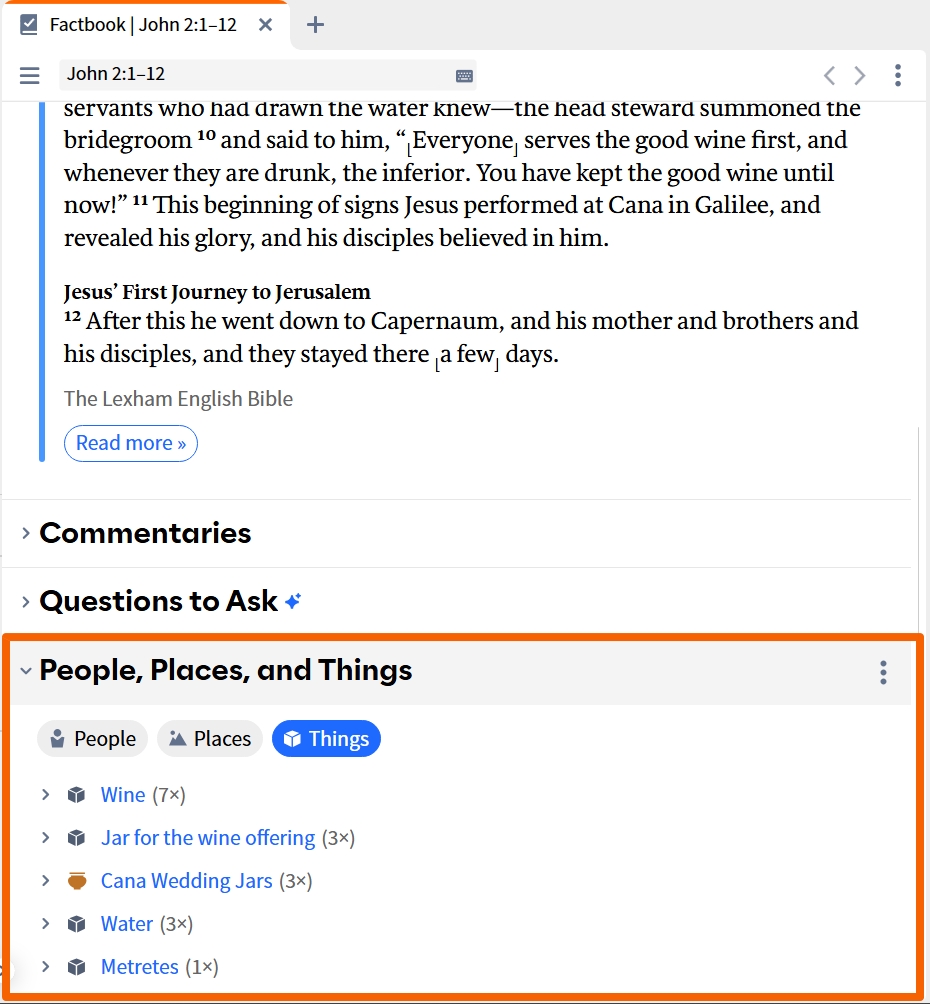
Task: Go forward with the right arrow
Action: (x=860, y=76)
